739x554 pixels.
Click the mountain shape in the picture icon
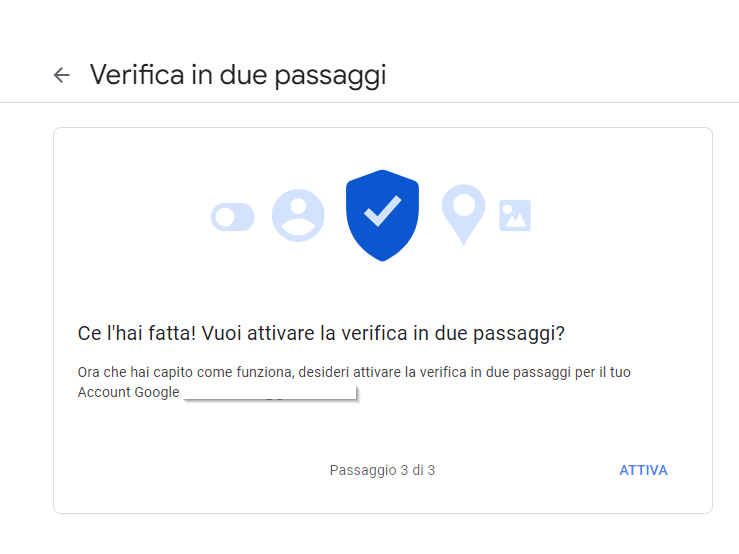point(516,219)
